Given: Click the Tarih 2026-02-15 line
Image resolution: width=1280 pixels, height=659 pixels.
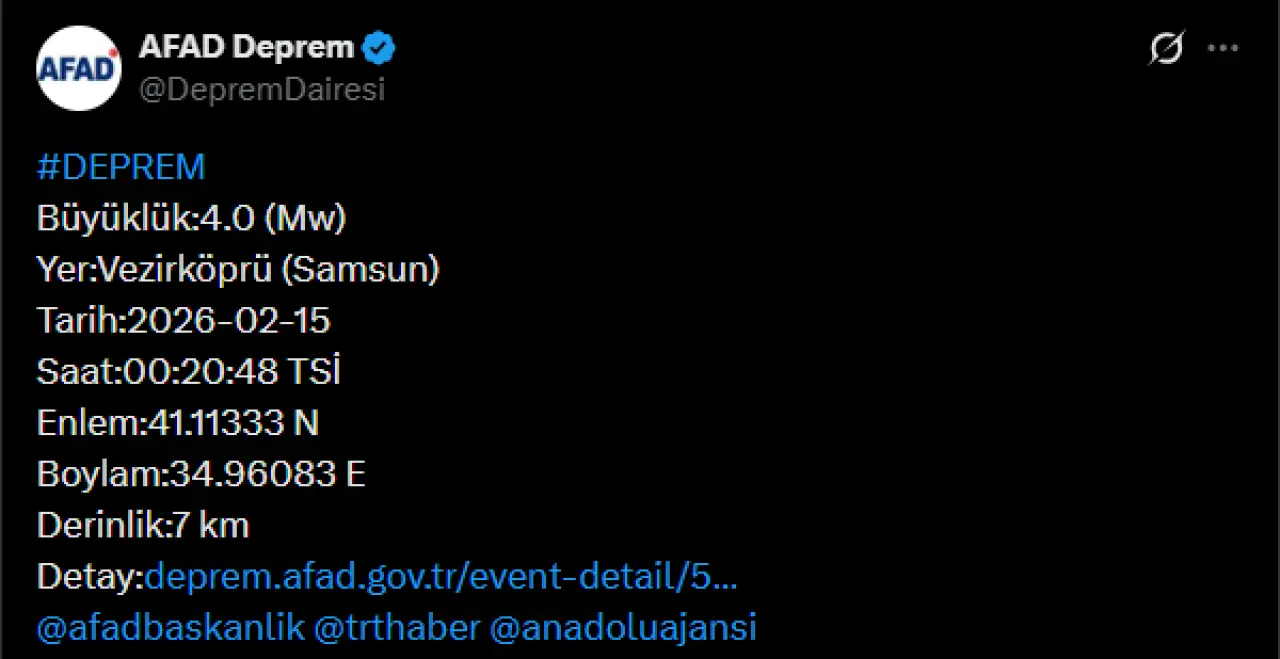Looking at the screenshot, I should [x=184, y=321].
